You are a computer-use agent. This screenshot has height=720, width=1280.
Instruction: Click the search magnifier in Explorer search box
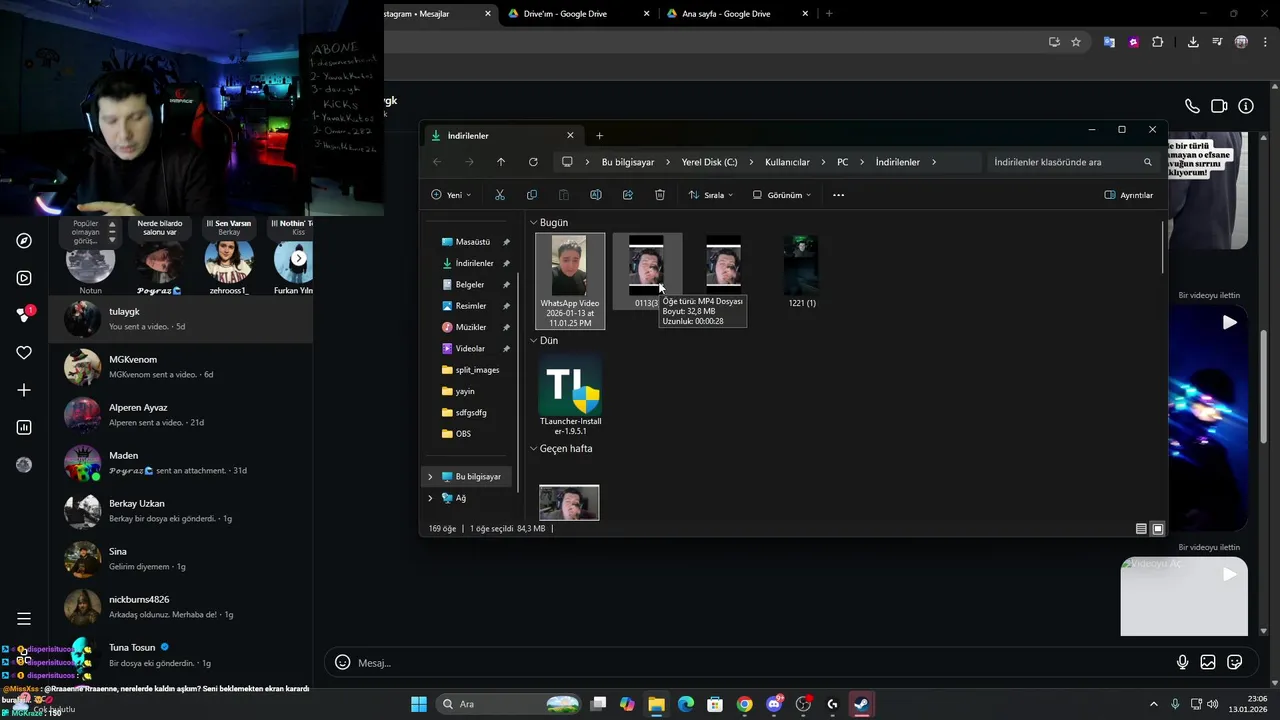[1148, 162]
